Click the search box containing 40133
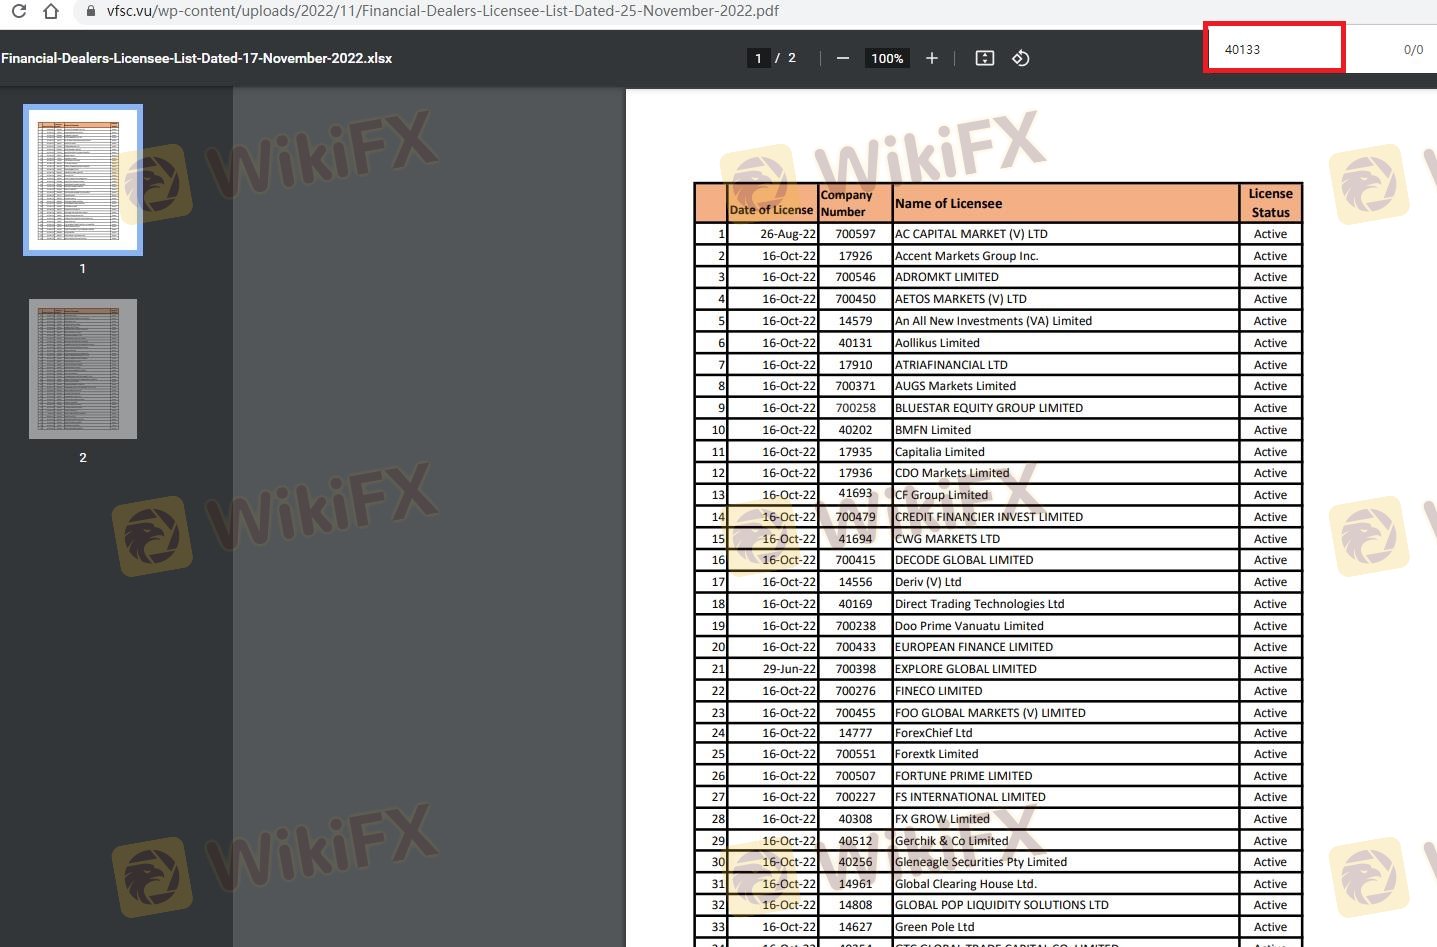The width and height of the screenshot is (1437, 947). 1273,49
